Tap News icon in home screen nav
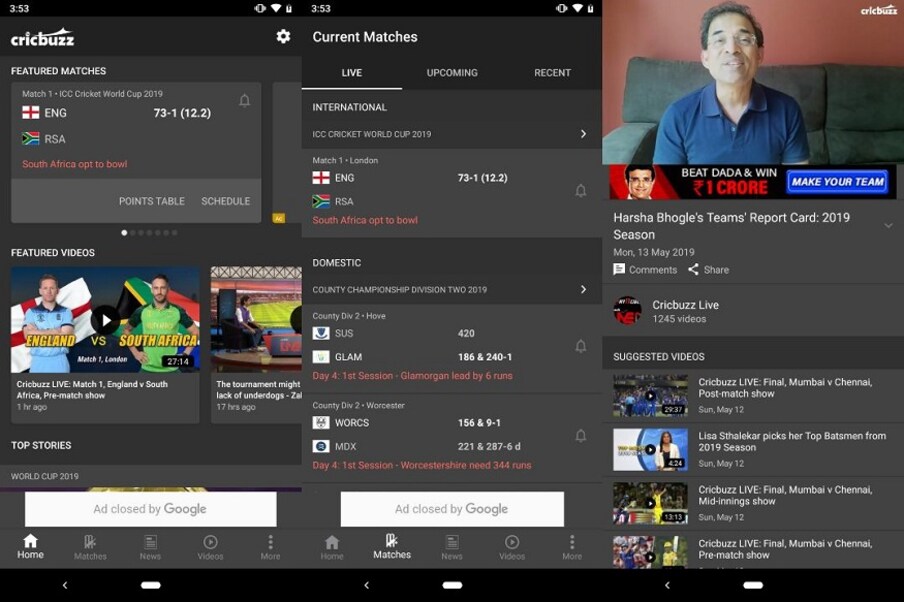 click(x=150, y=547)
